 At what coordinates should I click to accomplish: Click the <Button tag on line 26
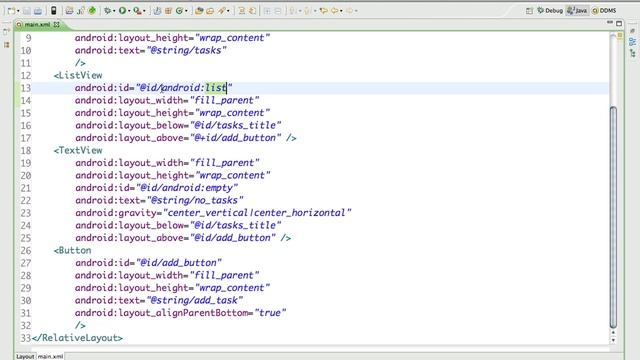[73, 250]
